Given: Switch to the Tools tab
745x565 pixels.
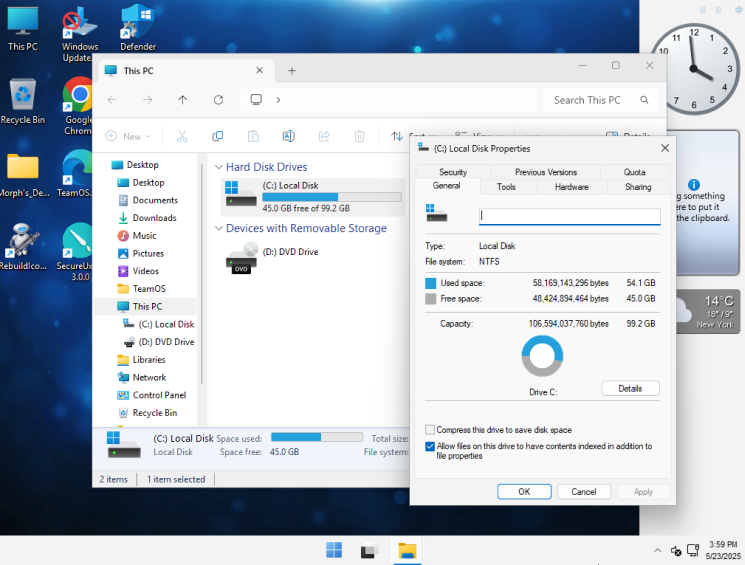Looking at the screenshot, I should [x=506, y=187].
